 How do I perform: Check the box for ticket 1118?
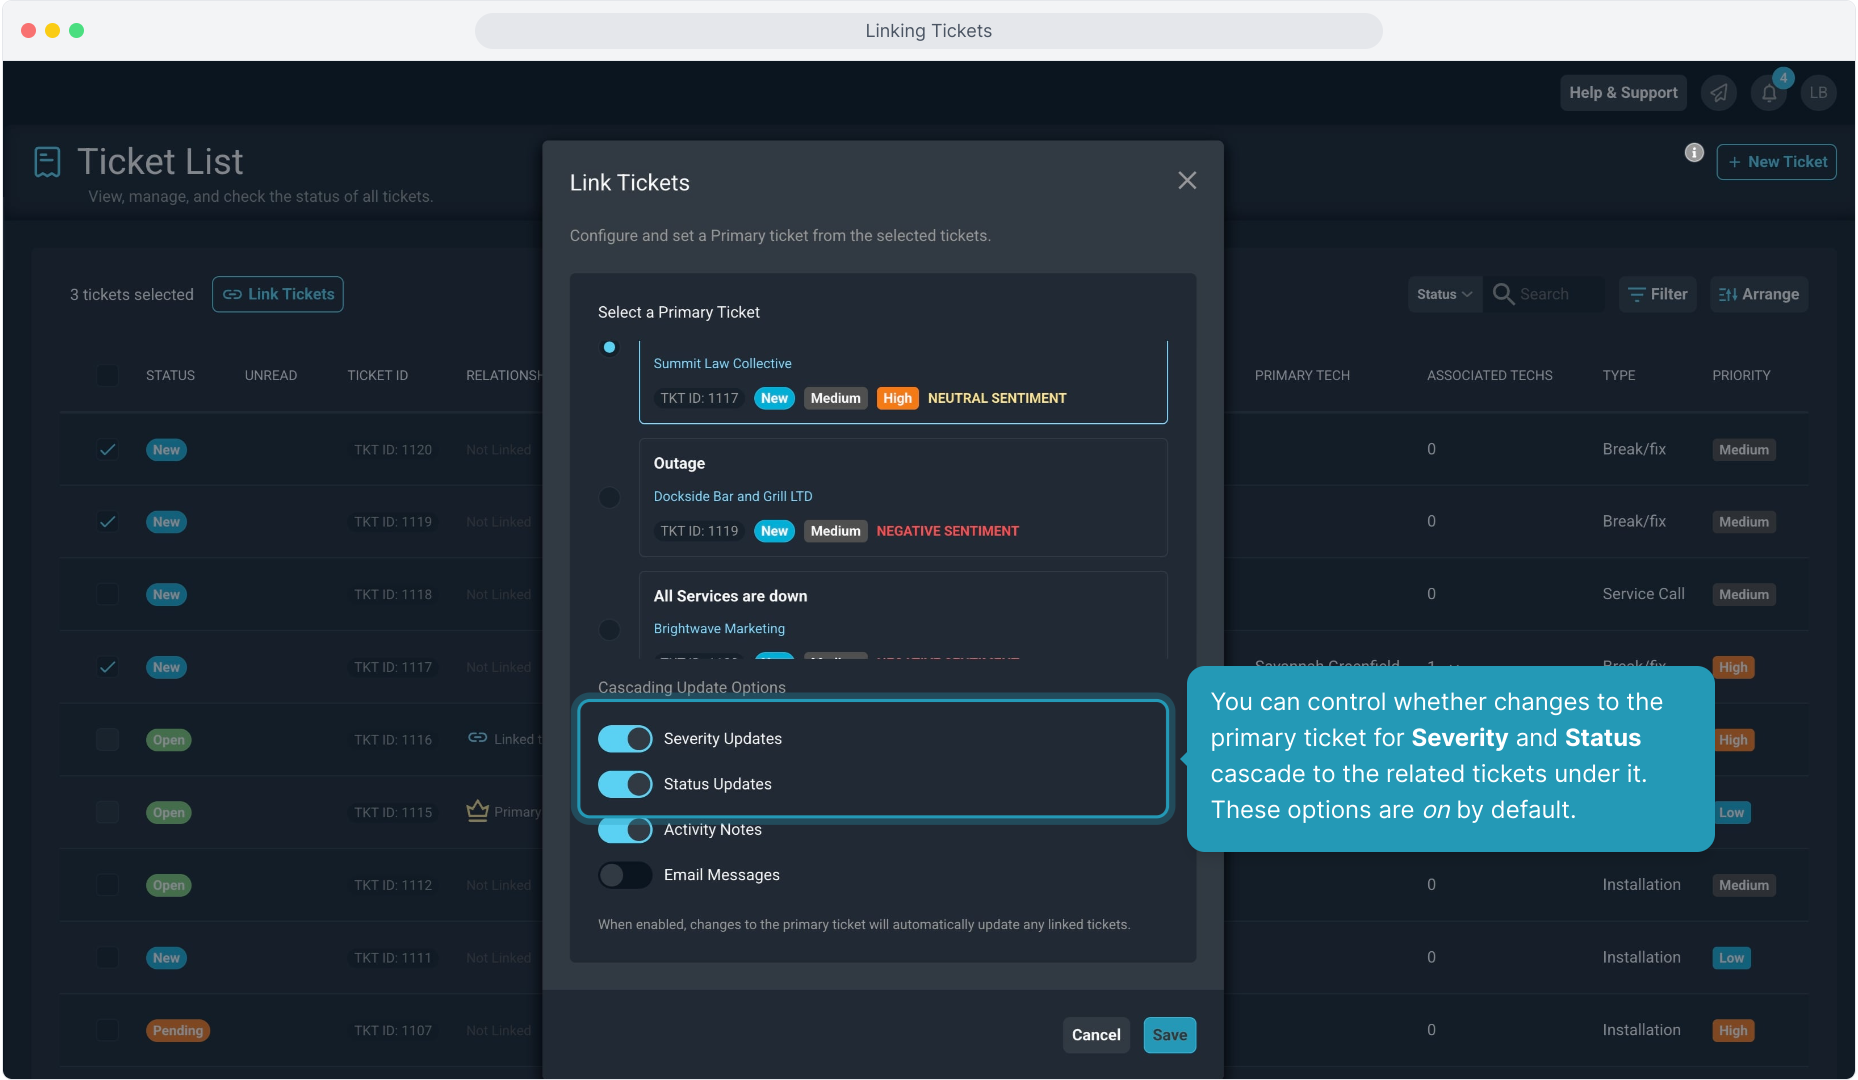pyautogui.click(x=107, y=594)
